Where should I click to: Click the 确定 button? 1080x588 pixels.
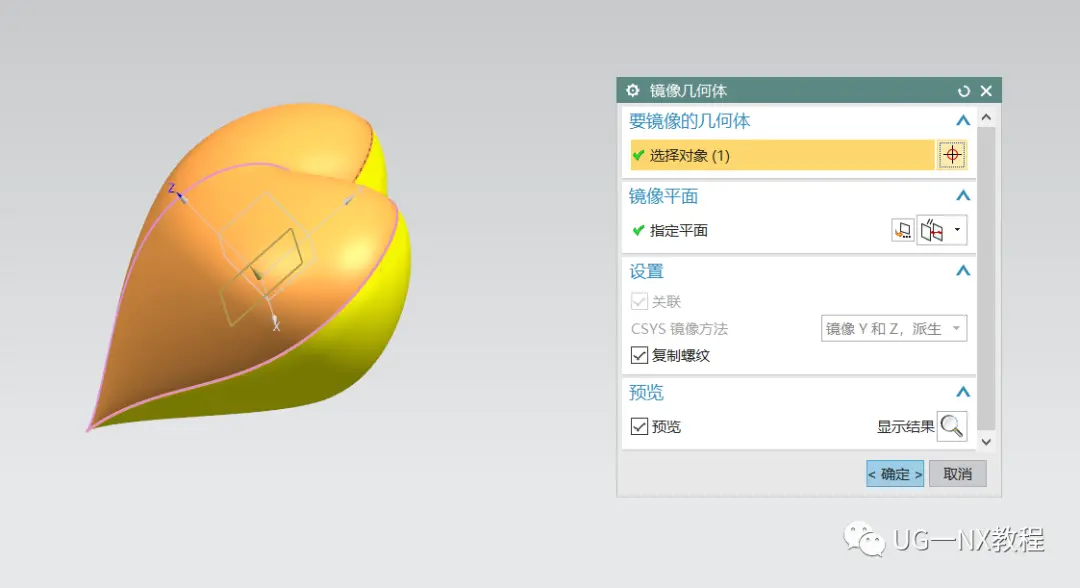895,474
